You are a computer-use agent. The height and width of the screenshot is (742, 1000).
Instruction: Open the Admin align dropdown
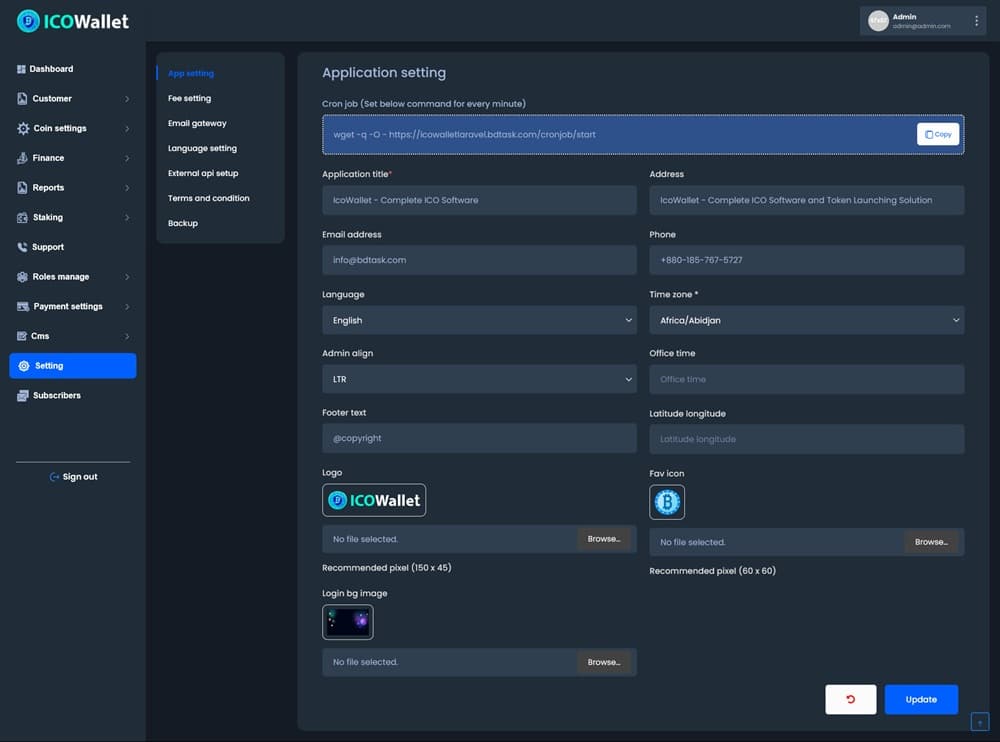click(479, 380)
